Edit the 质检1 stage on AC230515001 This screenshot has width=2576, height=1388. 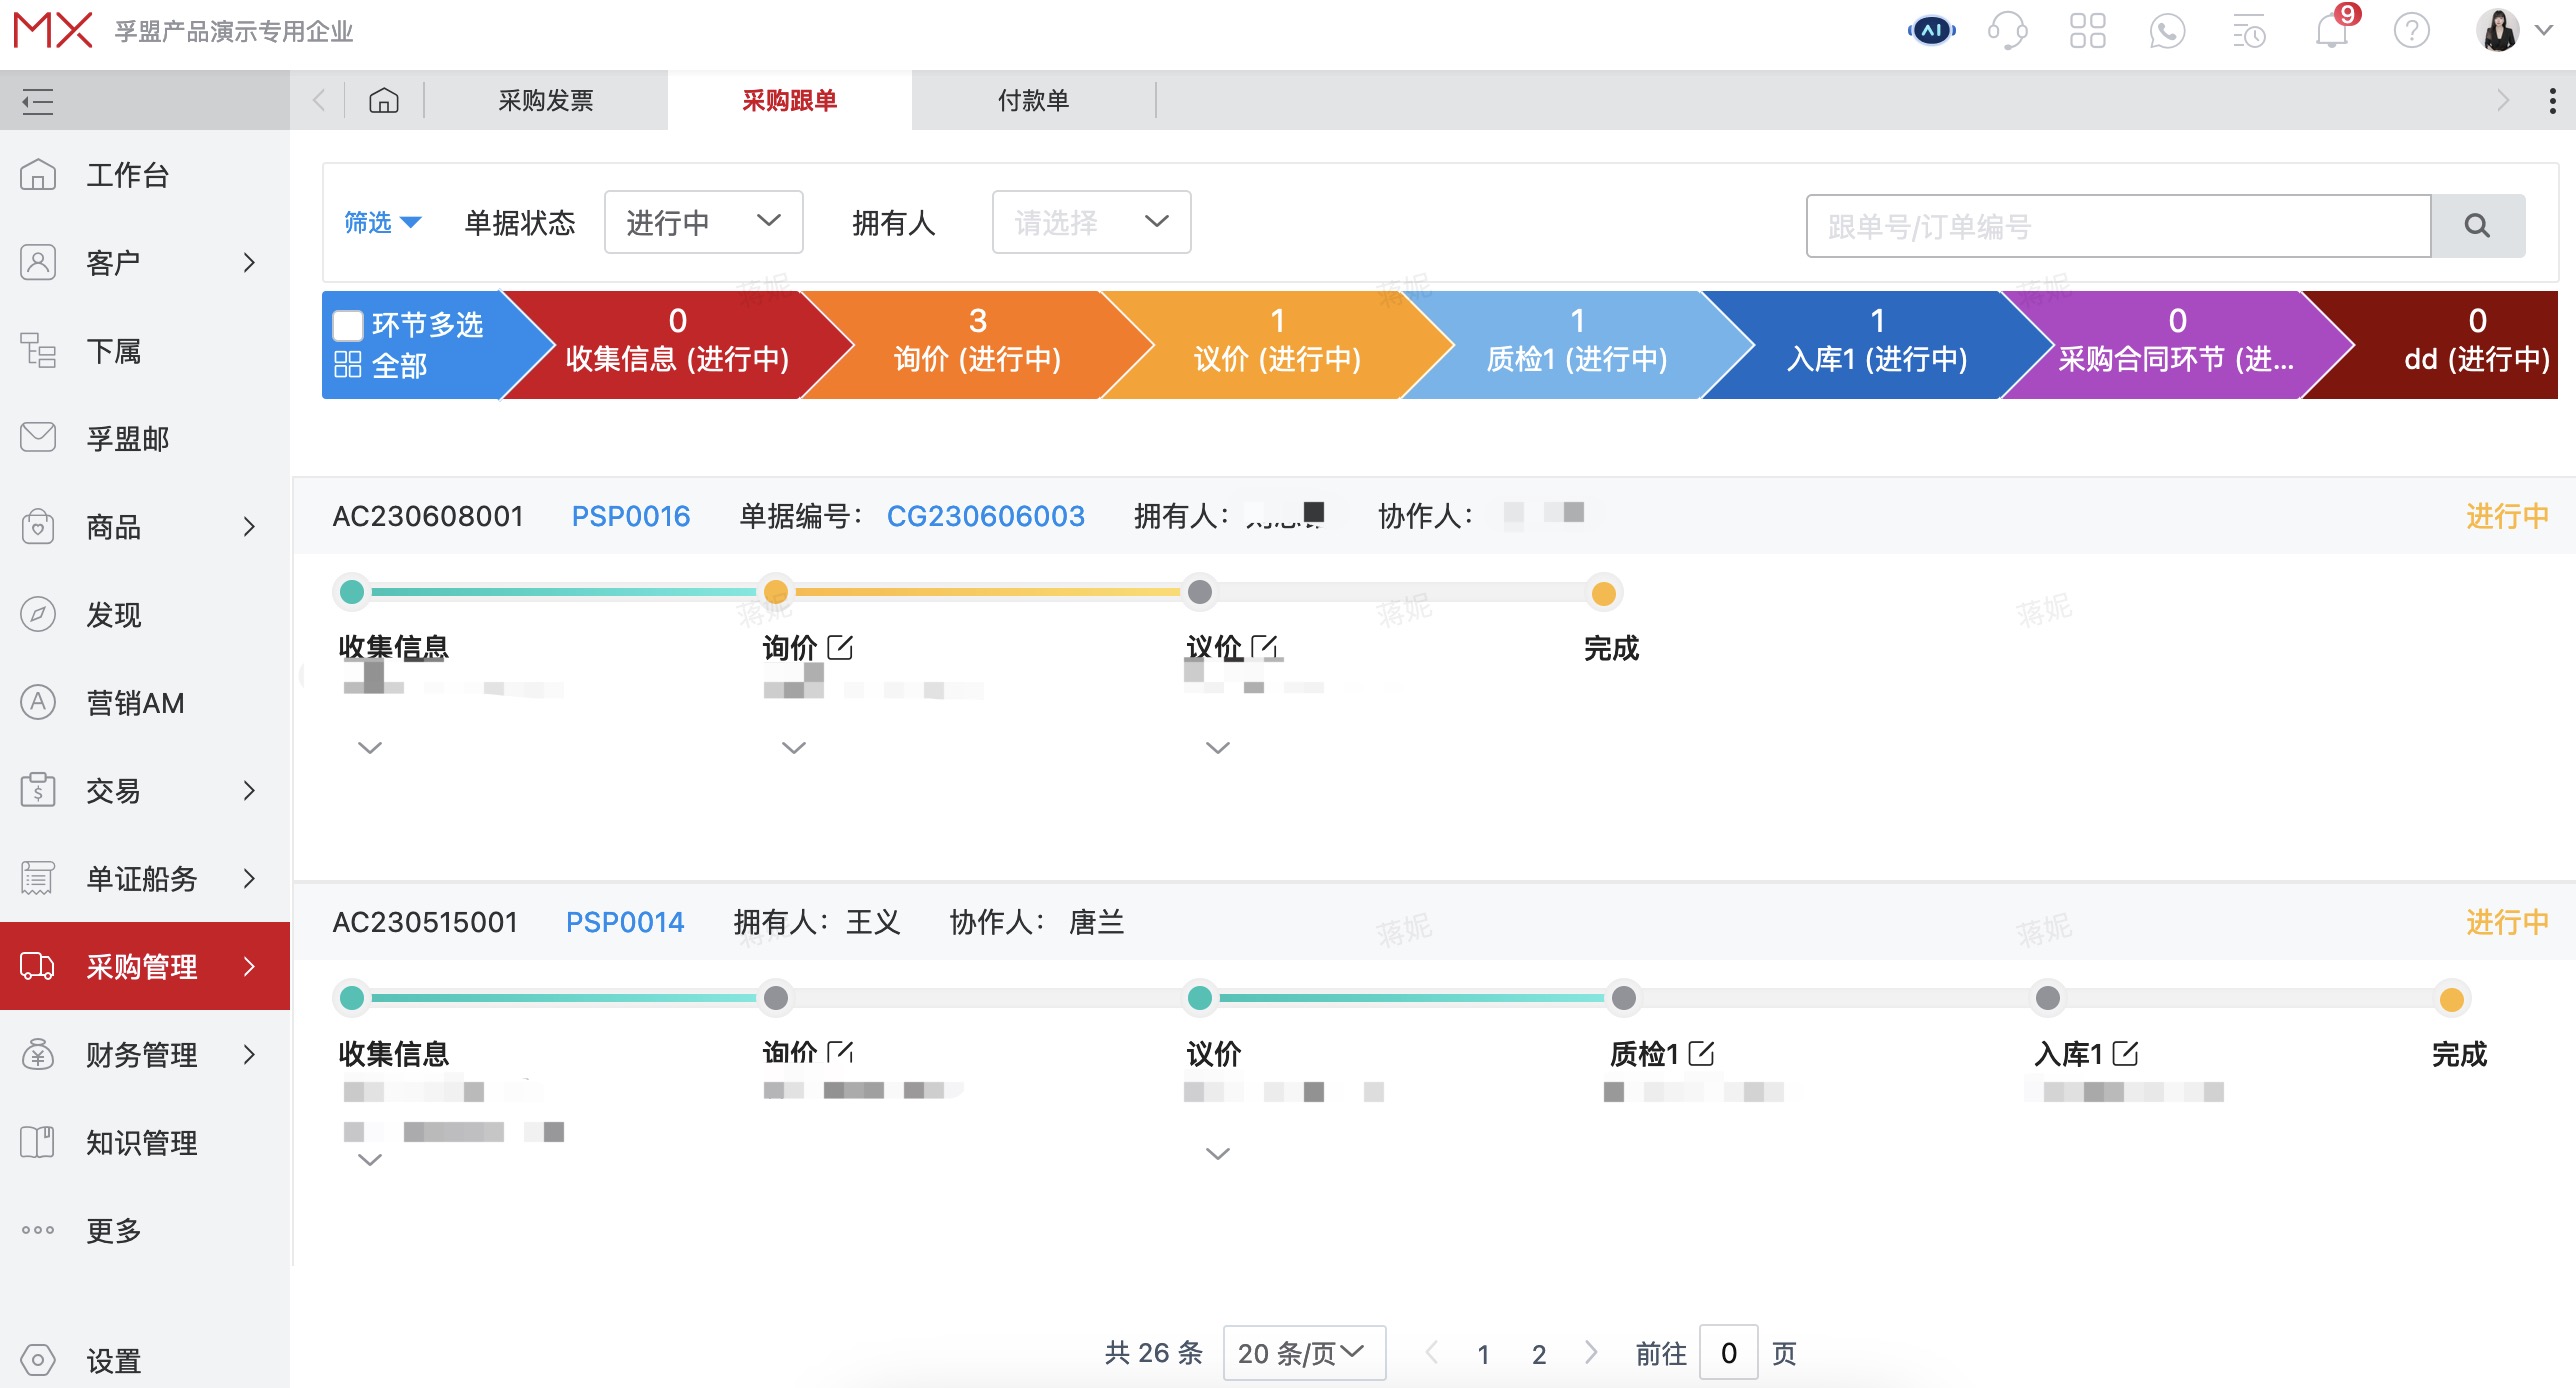[x=1702, y=1053]
